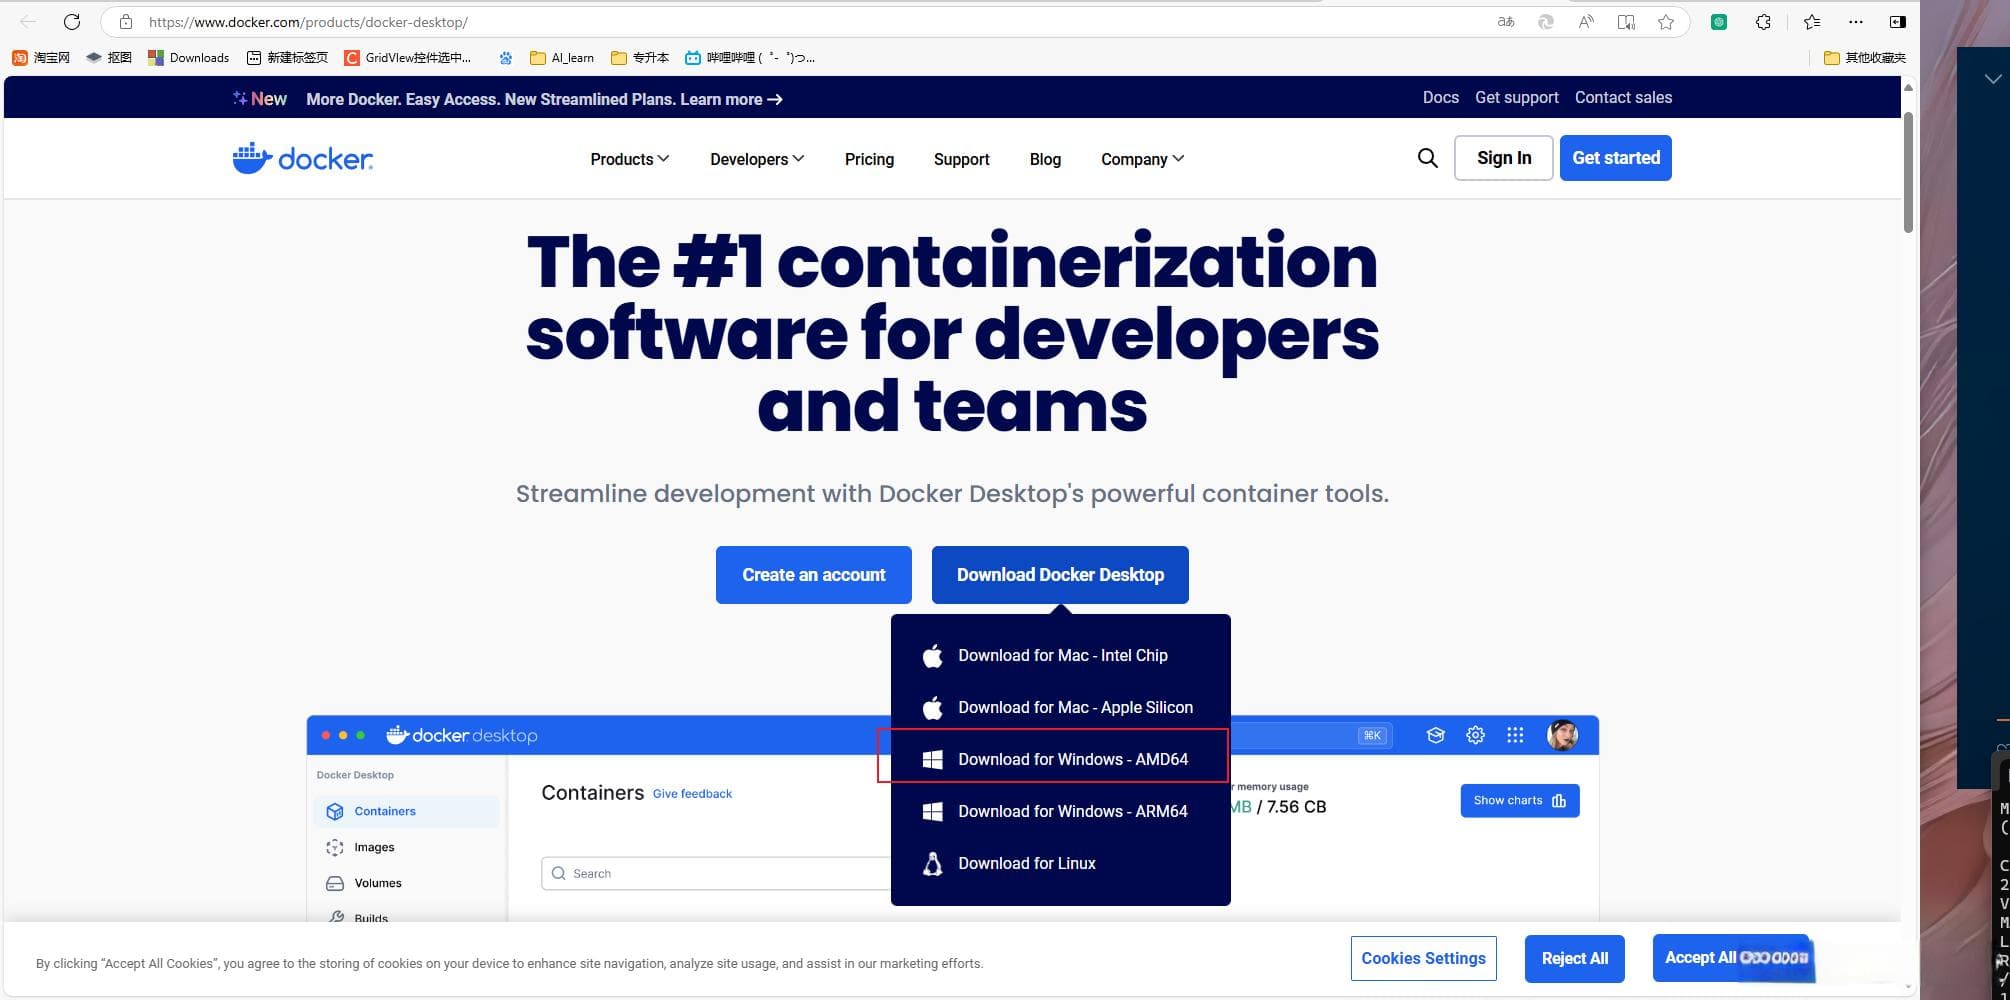Click the site search magnifier icon
The height and width of the screenshot is (1000, 2010).
click(x=1427, y=158)
